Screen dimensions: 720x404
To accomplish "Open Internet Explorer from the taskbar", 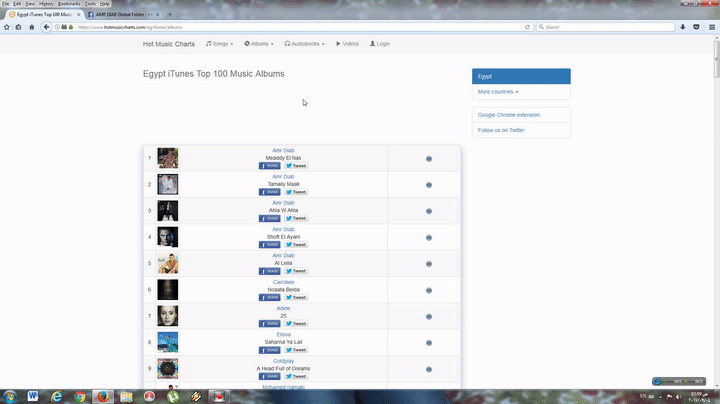I will 56,396.
